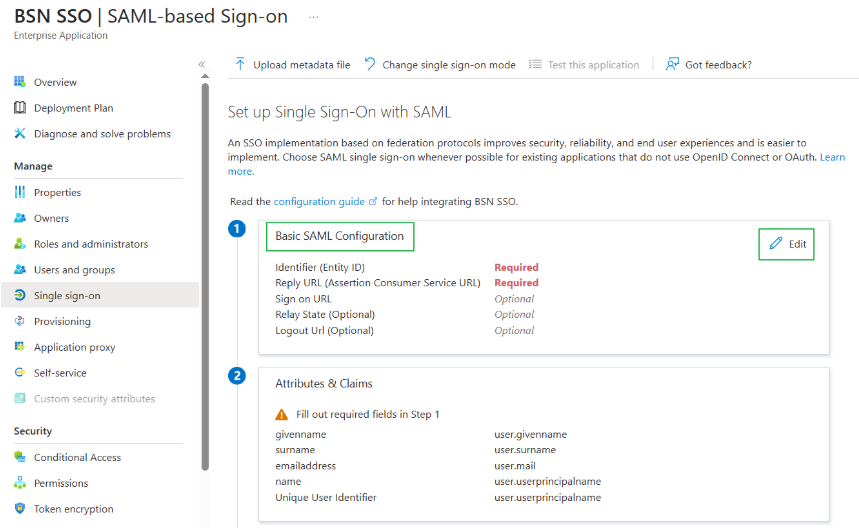Click the user.mail claim value

(515, 466)
